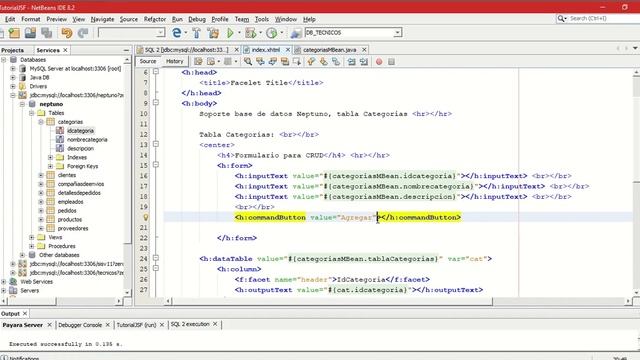Click the search magnifier icon at top right
Screen dimensions: 640x360
pos(562,19)
